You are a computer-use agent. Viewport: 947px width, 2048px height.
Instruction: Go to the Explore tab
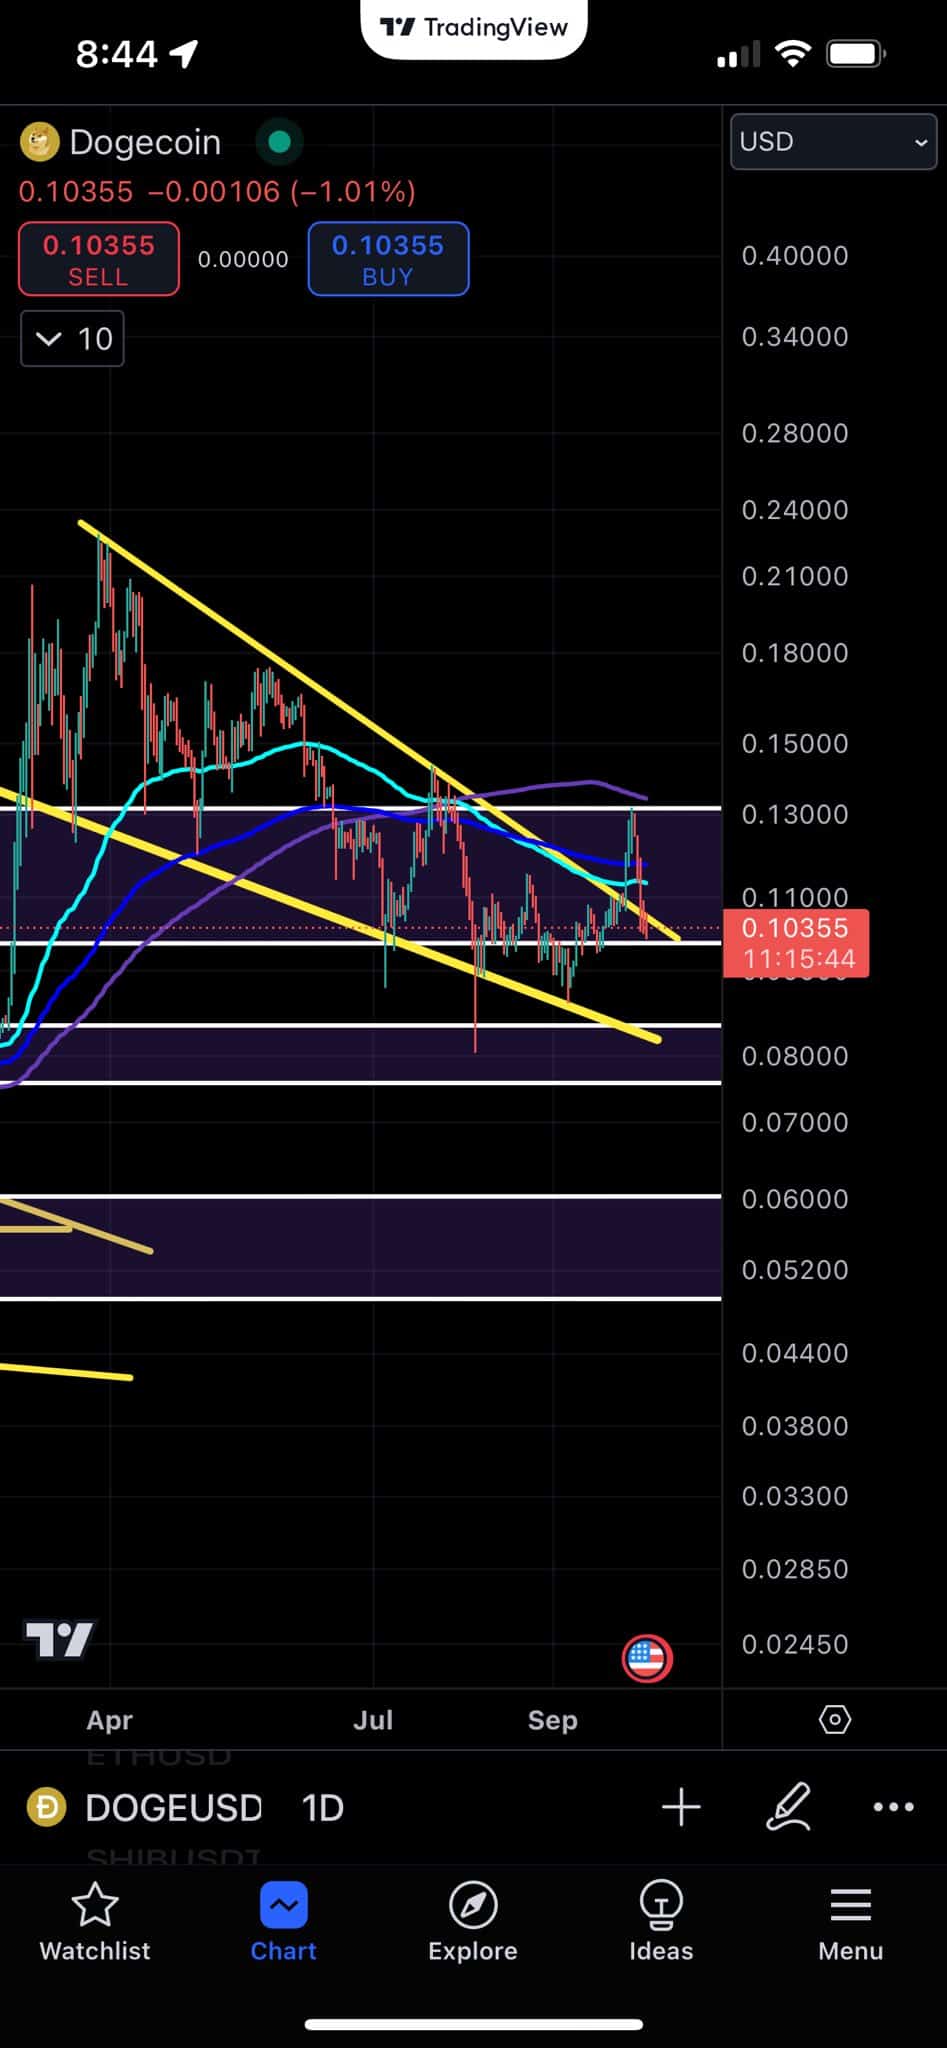point(473,1922)
